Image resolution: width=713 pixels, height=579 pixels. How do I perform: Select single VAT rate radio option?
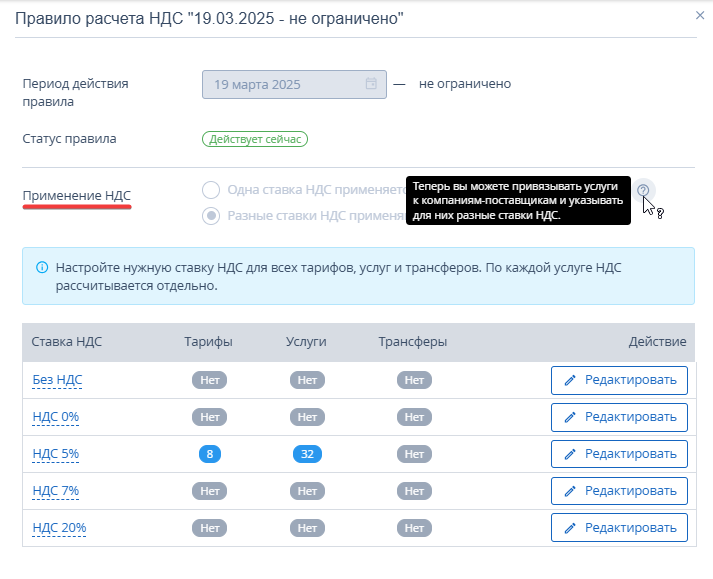(x=211, y=190)
